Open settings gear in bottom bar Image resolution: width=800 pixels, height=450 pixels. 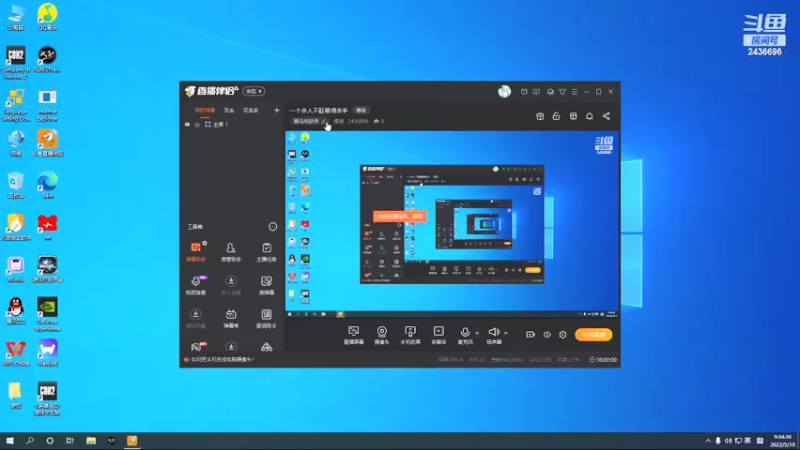click(563, 335)
